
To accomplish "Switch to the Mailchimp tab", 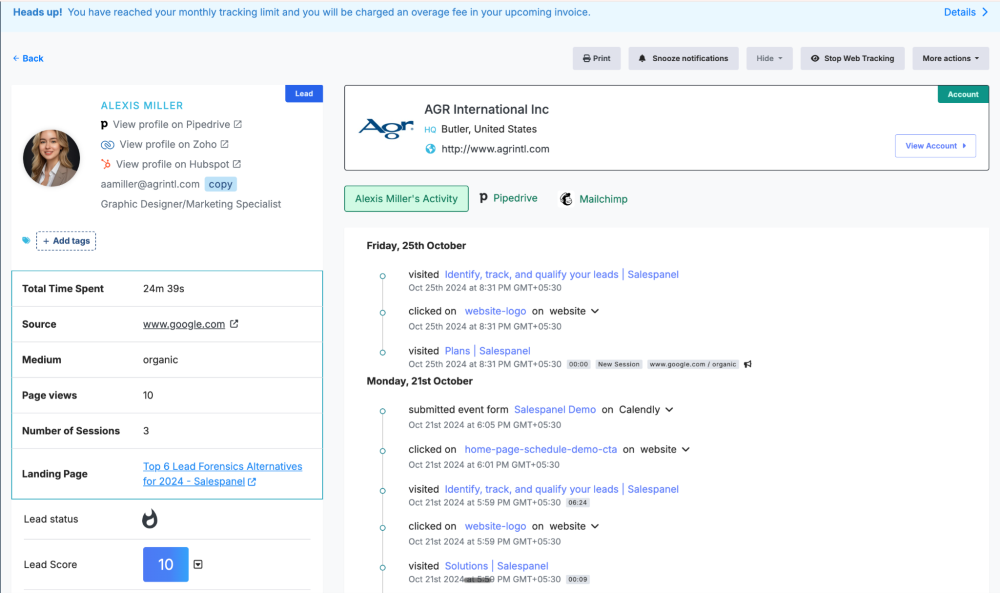I will (593, 199).
